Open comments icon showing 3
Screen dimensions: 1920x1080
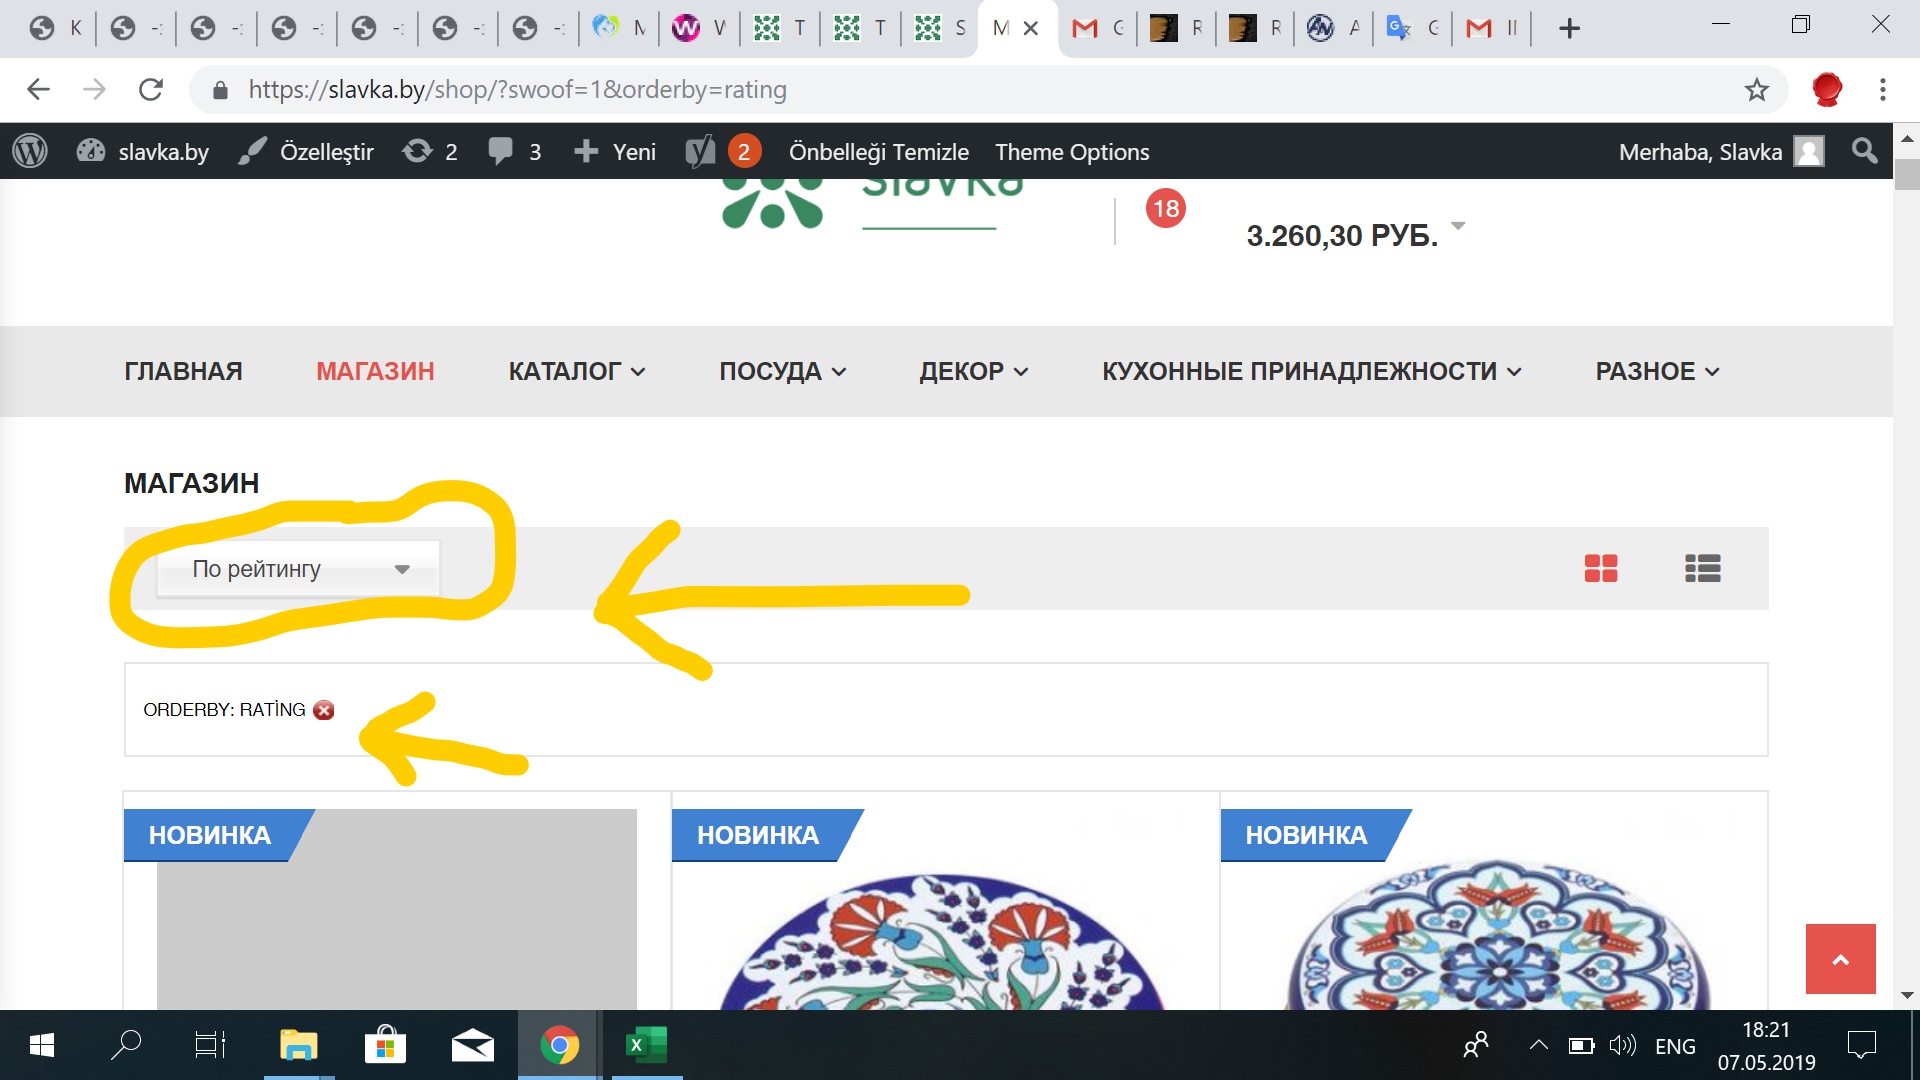pyautogui.click(x=514, y=152)
